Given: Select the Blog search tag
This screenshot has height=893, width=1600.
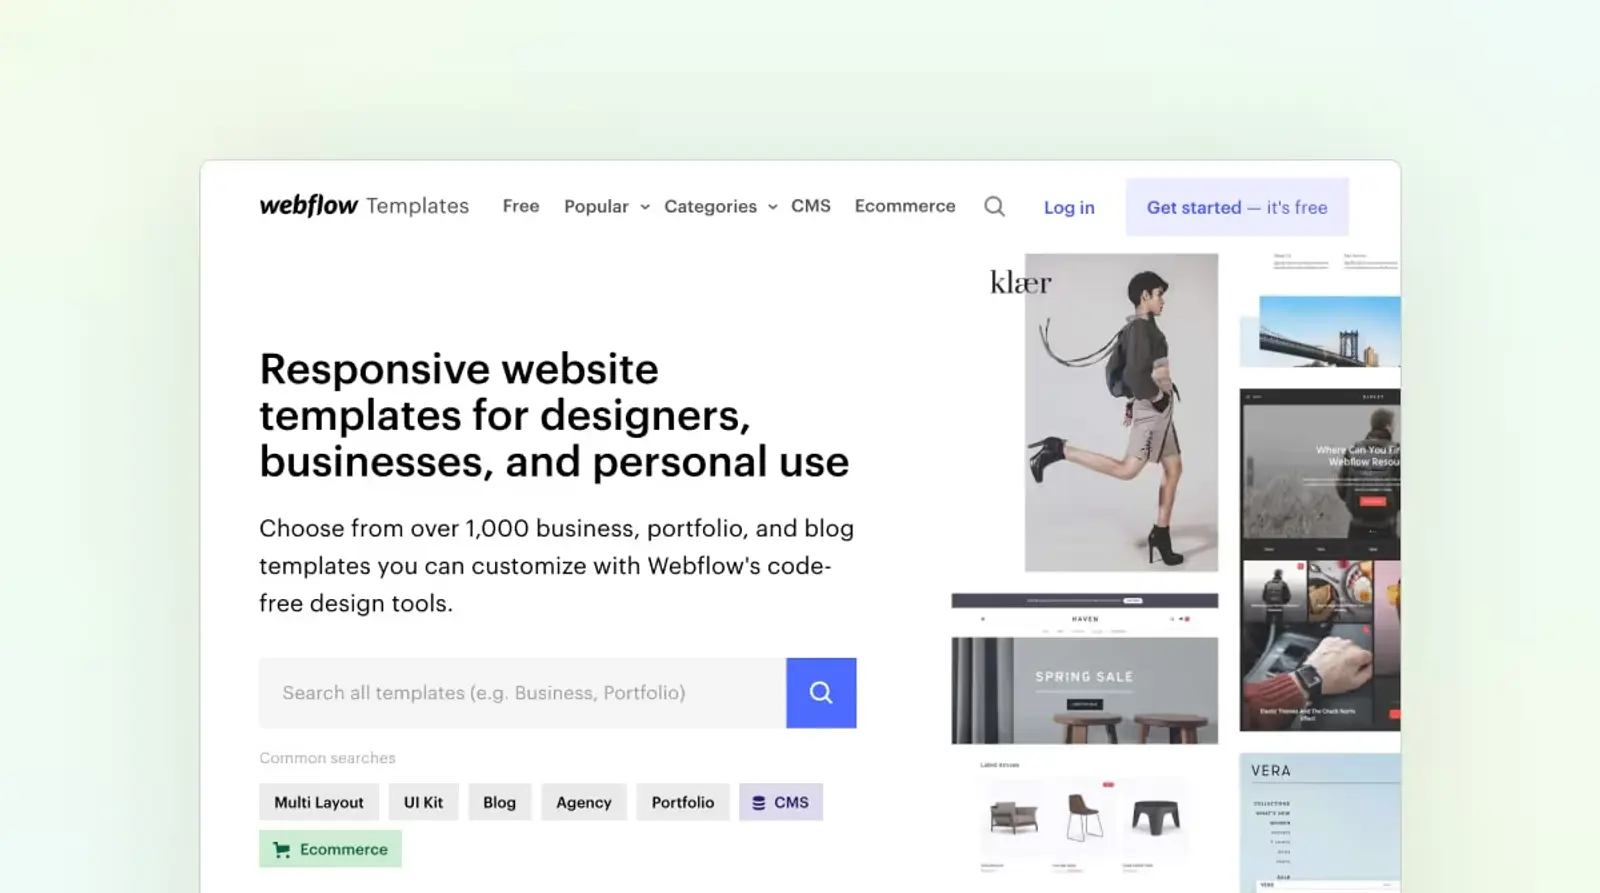Looking at the screenshot, I should point(499,802).
